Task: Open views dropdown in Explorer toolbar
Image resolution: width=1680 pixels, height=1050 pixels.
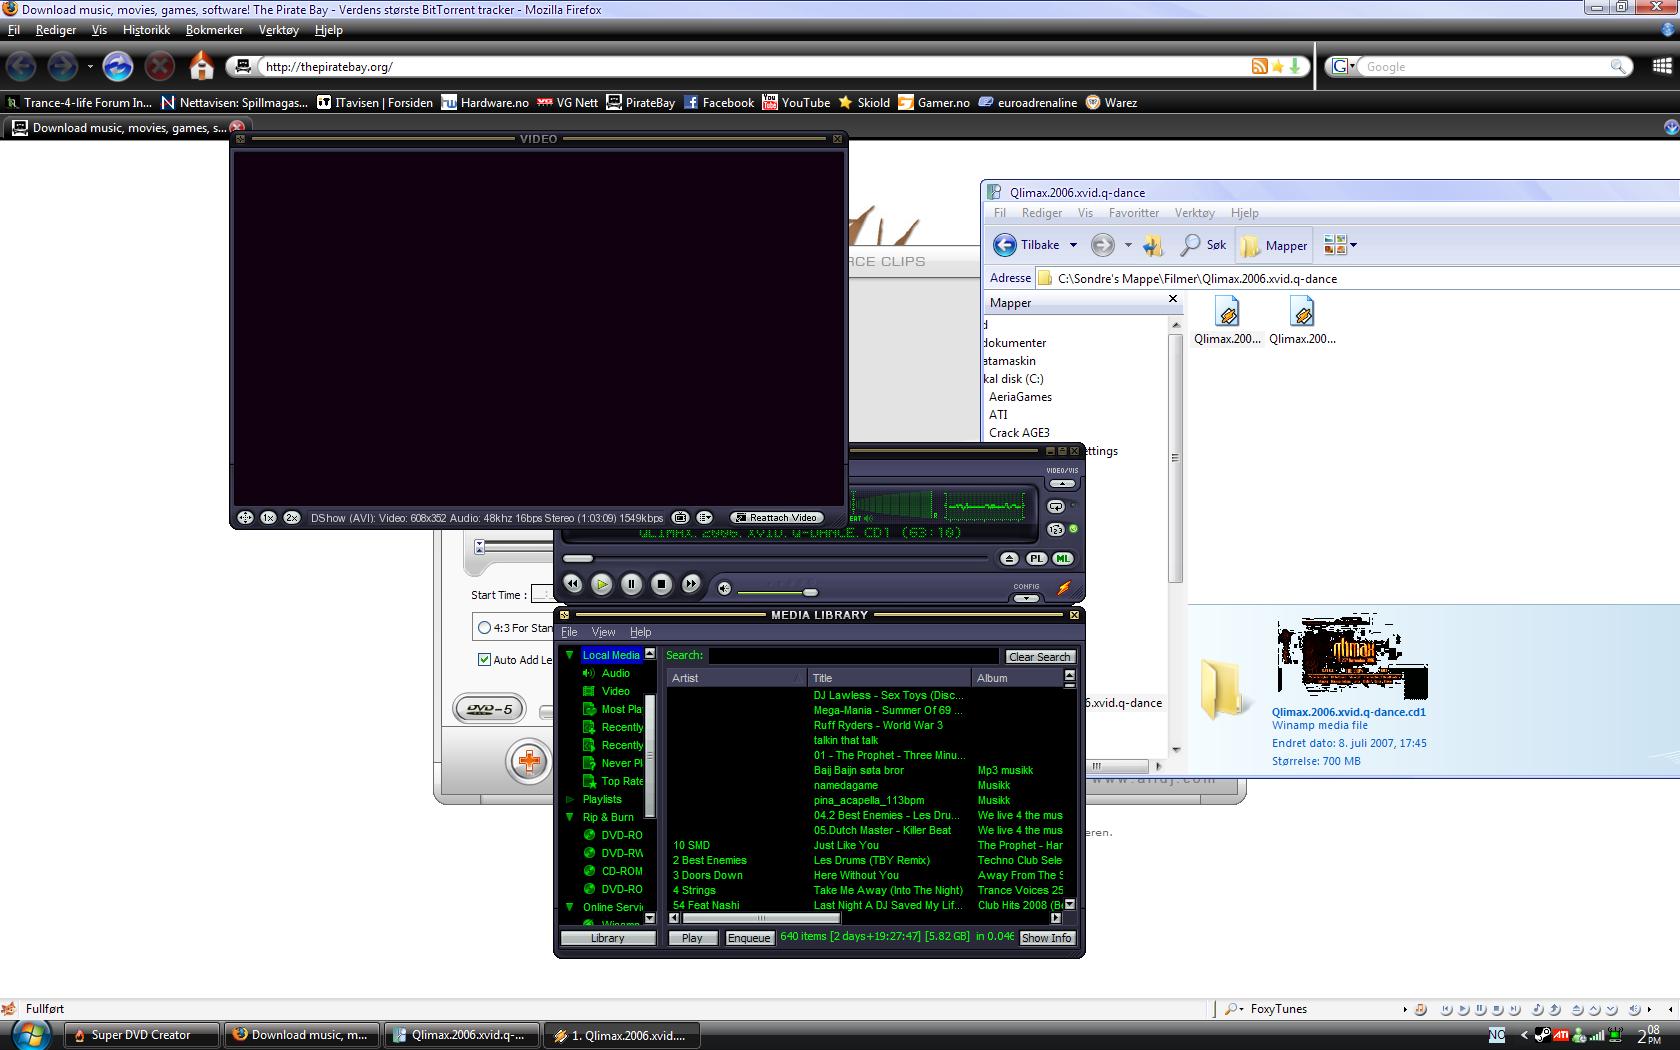Action: [1353, 245]
